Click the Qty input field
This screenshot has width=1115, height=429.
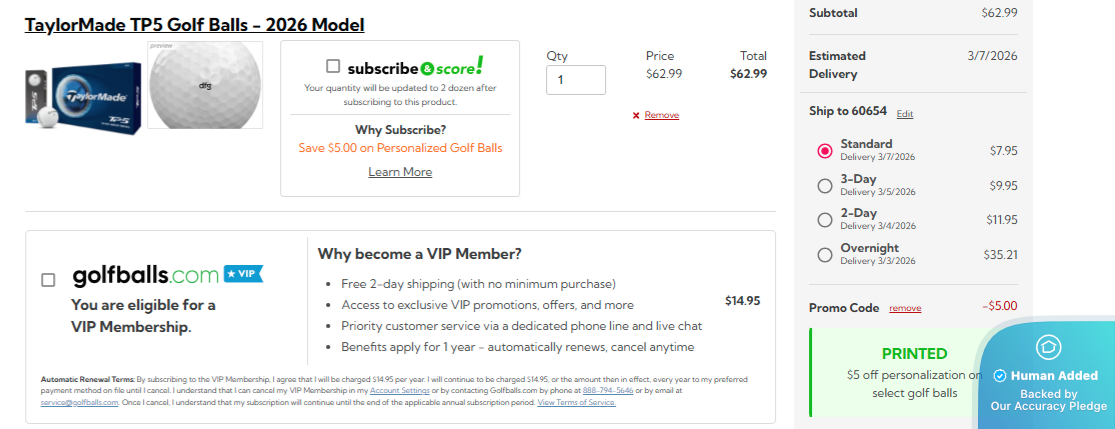pos(575,80)
